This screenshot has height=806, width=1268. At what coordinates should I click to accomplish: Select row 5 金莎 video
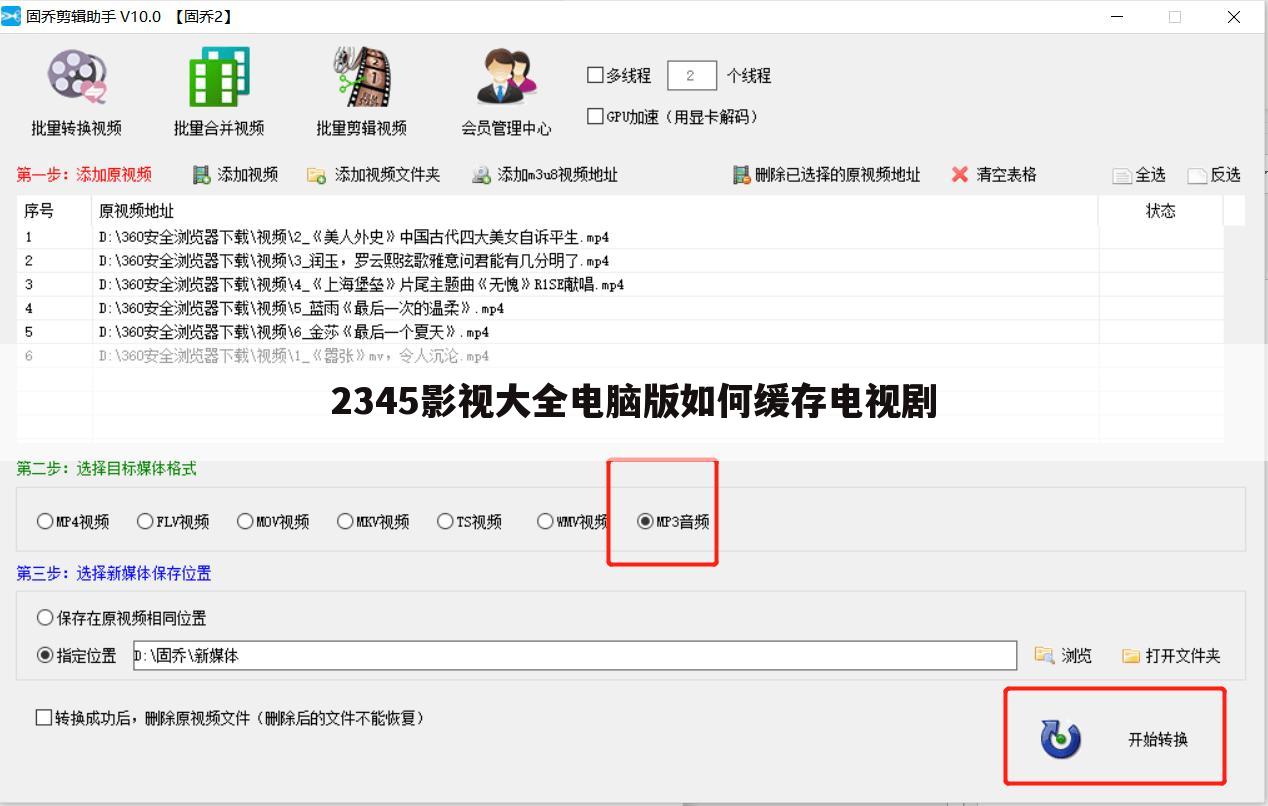pos(620,332)
